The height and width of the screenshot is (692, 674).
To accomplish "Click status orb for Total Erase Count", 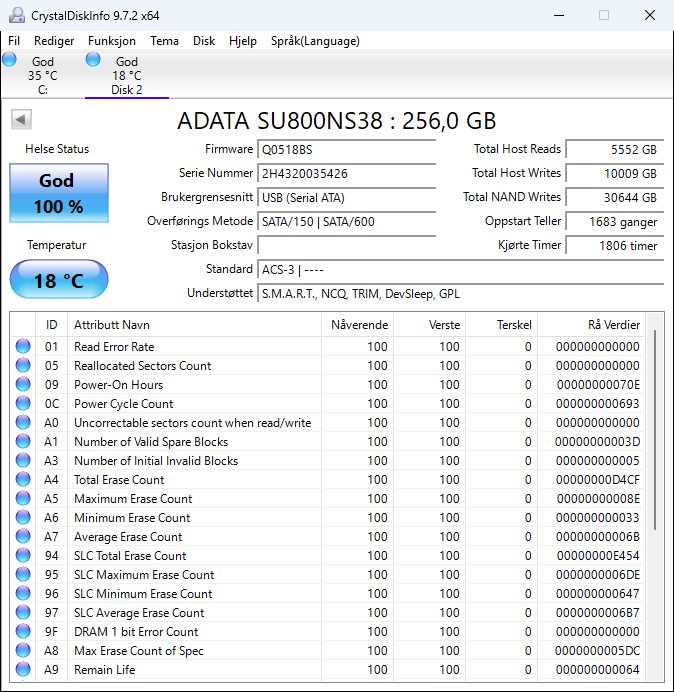I will (23, 479).
